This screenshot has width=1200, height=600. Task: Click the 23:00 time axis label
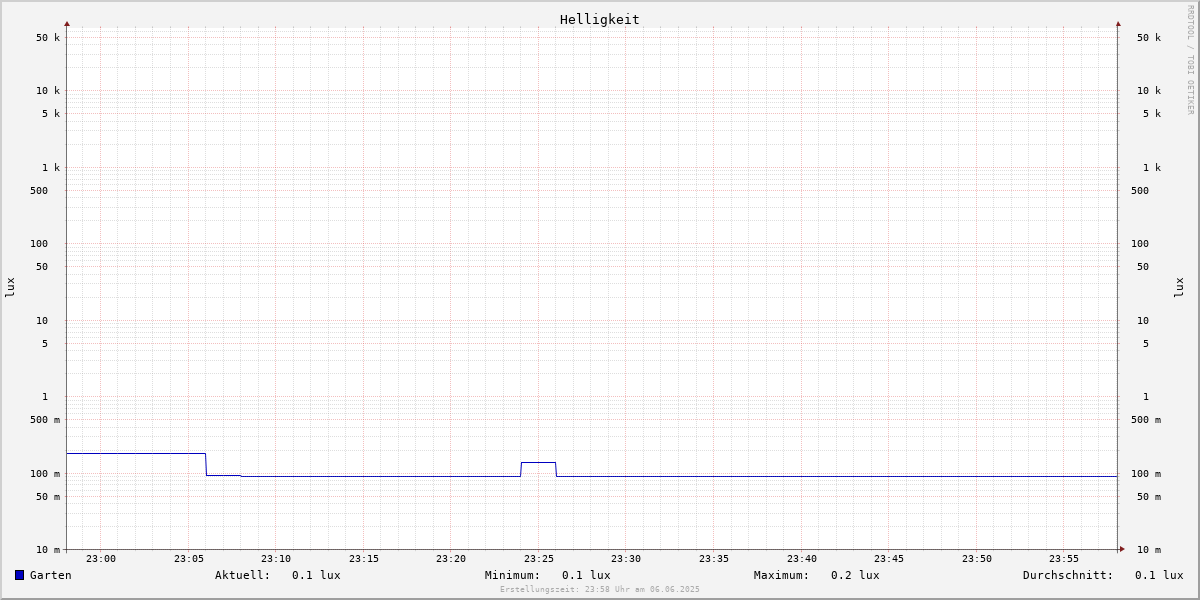point(101,559)
